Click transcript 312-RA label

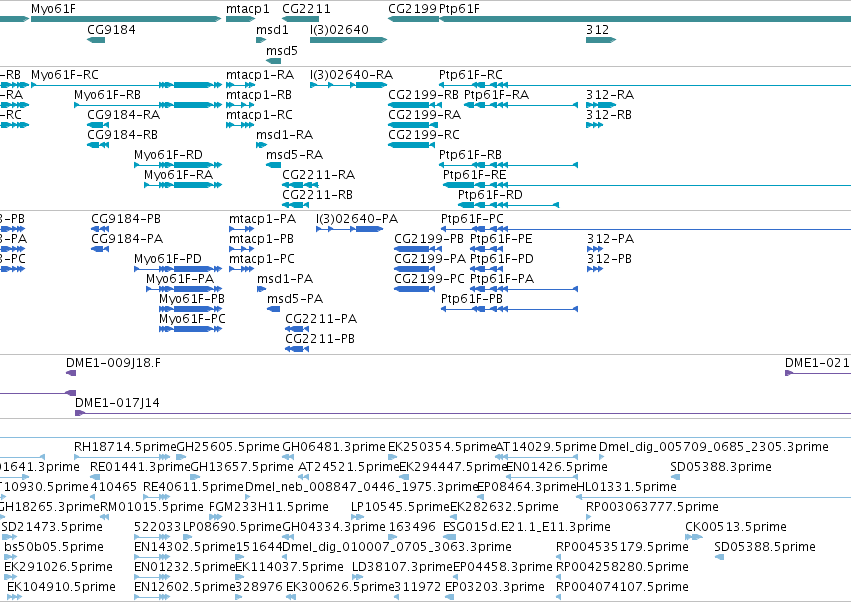(x=610, y=94)
